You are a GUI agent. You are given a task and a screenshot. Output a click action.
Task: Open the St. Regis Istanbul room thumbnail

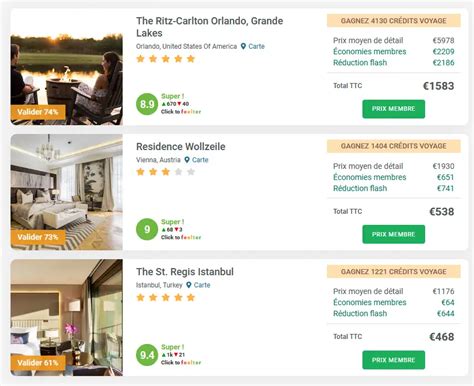(67, 318)
